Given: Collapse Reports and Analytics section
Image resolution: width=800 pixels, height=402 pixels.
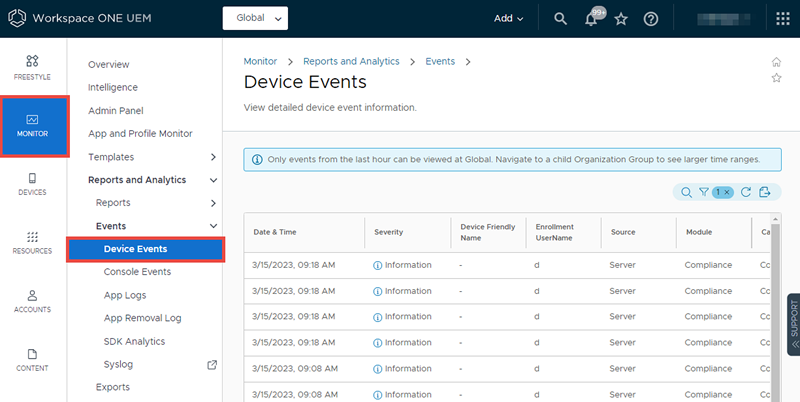Looking at the screenshot, I should 213,180.
